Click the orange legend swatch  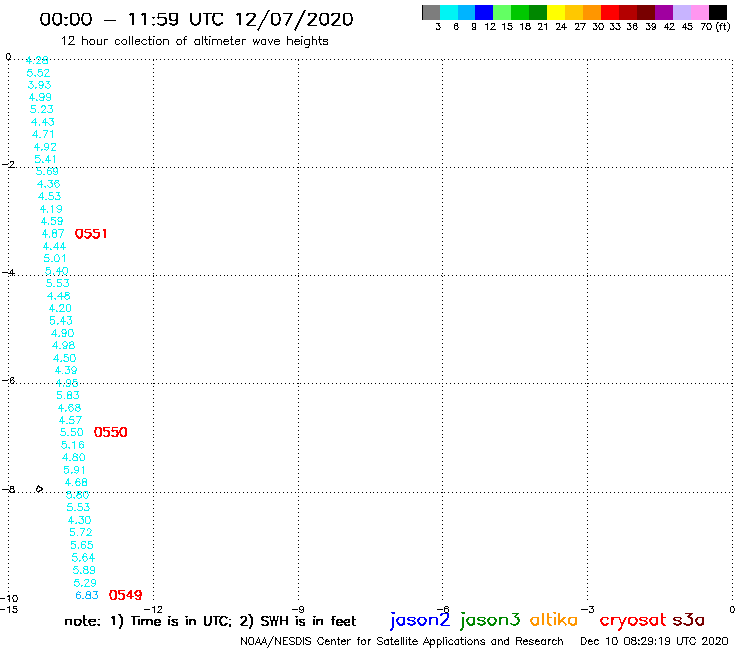[x=592, y=12]
